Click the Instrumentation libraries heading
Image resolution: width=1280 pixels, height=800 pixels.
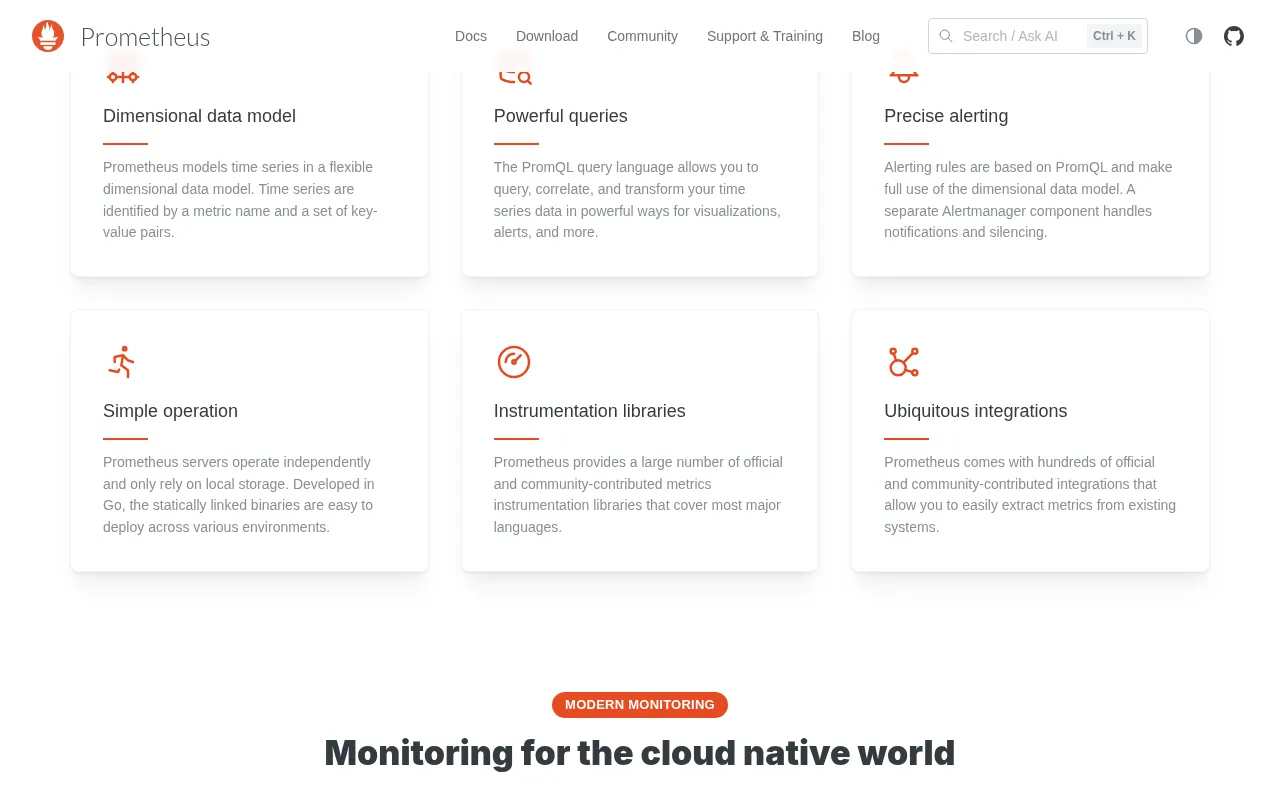pyautogui.click(x=590, y=411)
